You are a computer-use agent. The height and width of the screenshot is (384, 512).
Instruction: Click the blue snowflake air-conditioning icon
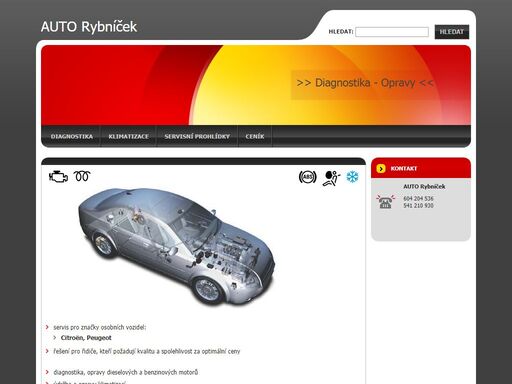pos(352,176)
